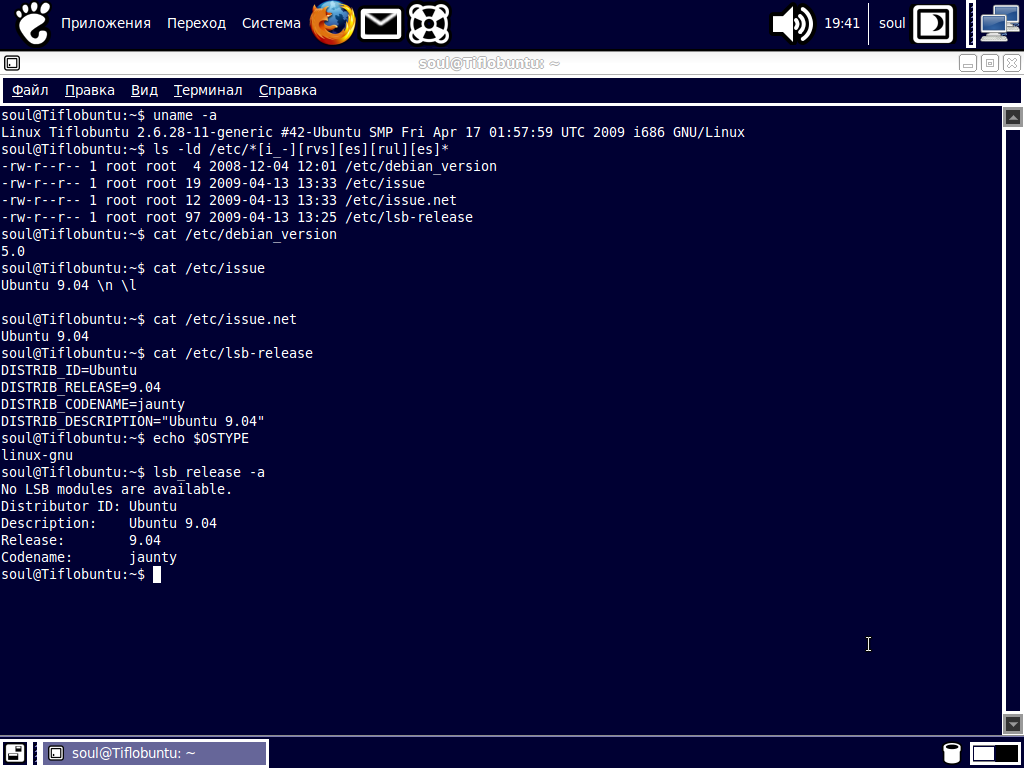The width and height of the screenshot is (1024, 768).
Task: Click the /etc/lsb-release listing line
Action: coord(236,217)
